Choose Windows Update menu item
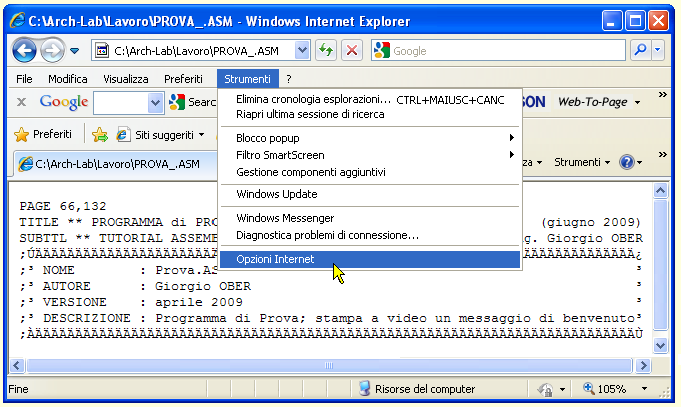Image resolution: width=681 pixels, height=407 pixels. coord(370,194)
